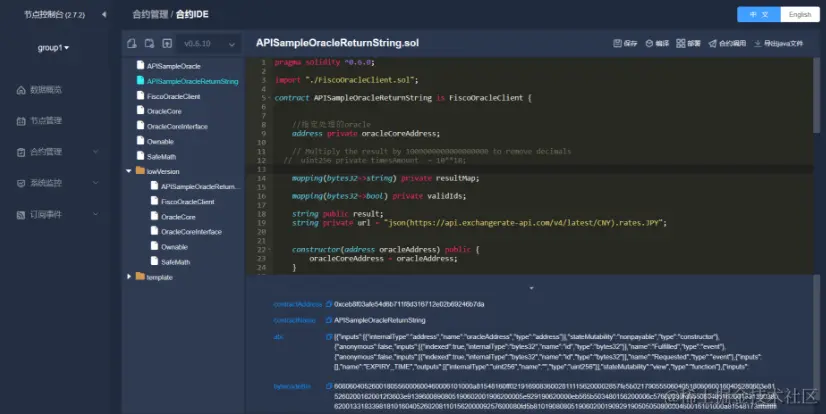This screenshot has width=826, height=414.
Task: Click the 保存 save button
Action: click(625, 43)
